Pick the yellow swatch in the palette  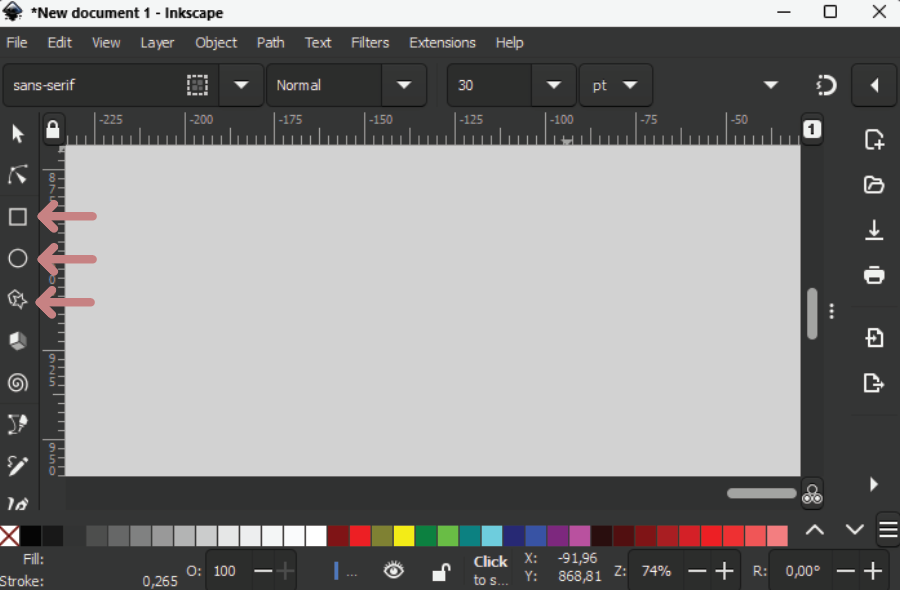coord(404,536)
